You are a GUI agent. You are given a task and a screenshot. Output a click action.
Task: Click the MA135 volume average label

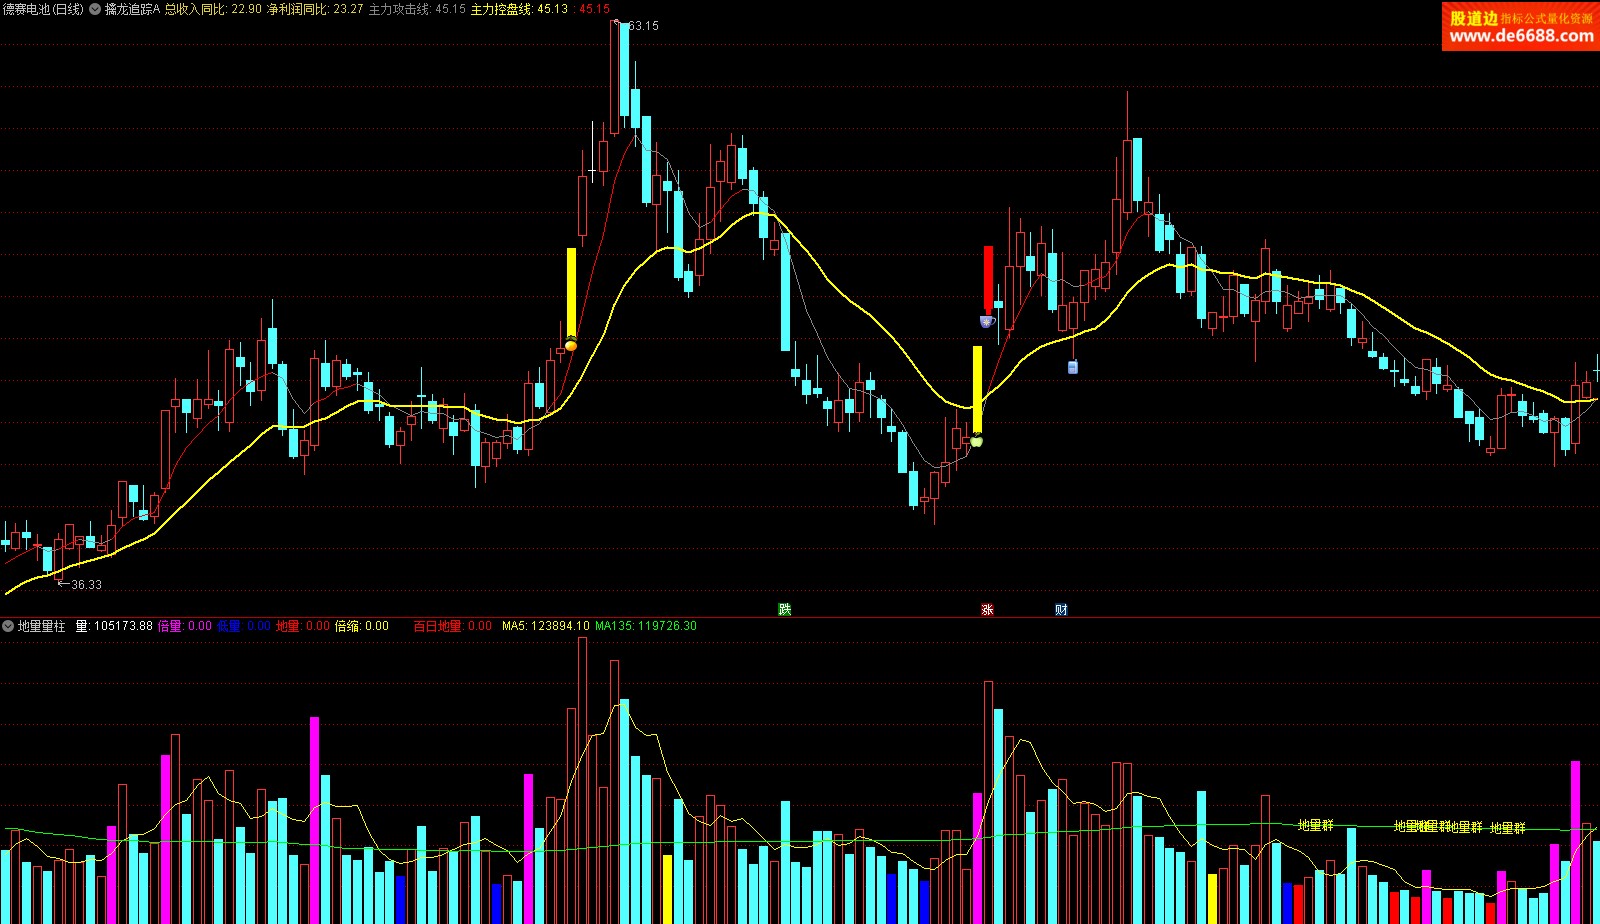(645, 626)
